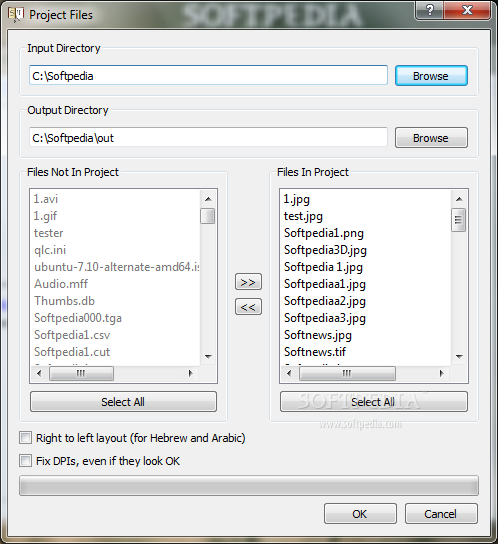This screenshot has height=544, width=498.
Task: Browse for the Output Directory
Action: click(x=431, y=138)
